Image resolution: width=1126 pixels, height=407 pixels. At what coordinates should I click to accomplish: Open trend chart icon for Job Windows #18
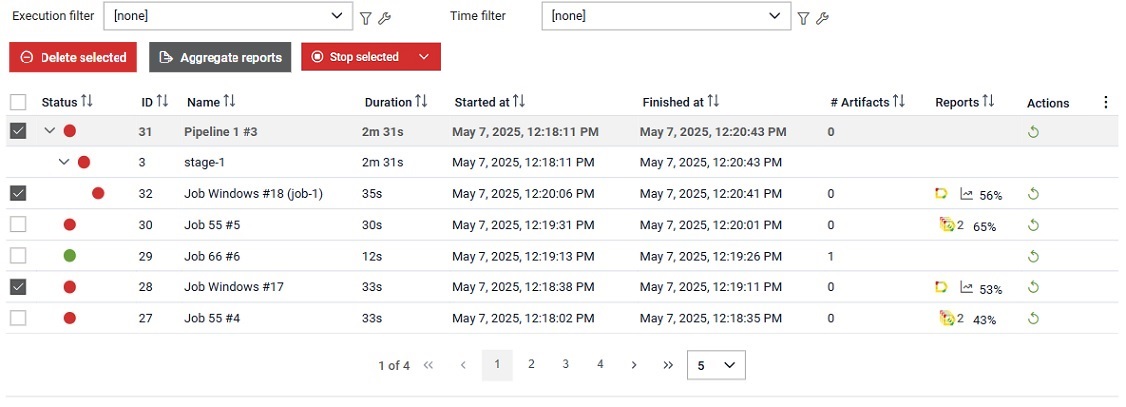click(x=967, y=194)
